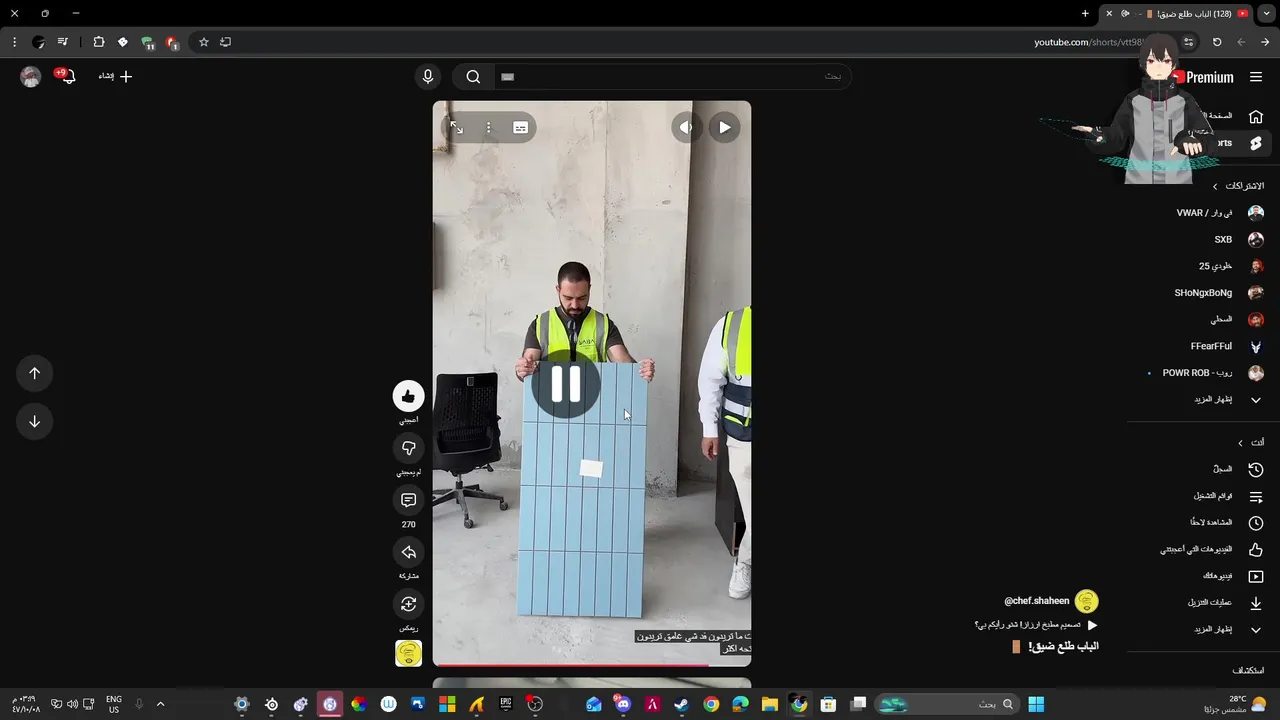Click chef.shaheen yellow channel avatar
The height and width of the screenshot is (720, 1280).
(x=1086, y=601)
